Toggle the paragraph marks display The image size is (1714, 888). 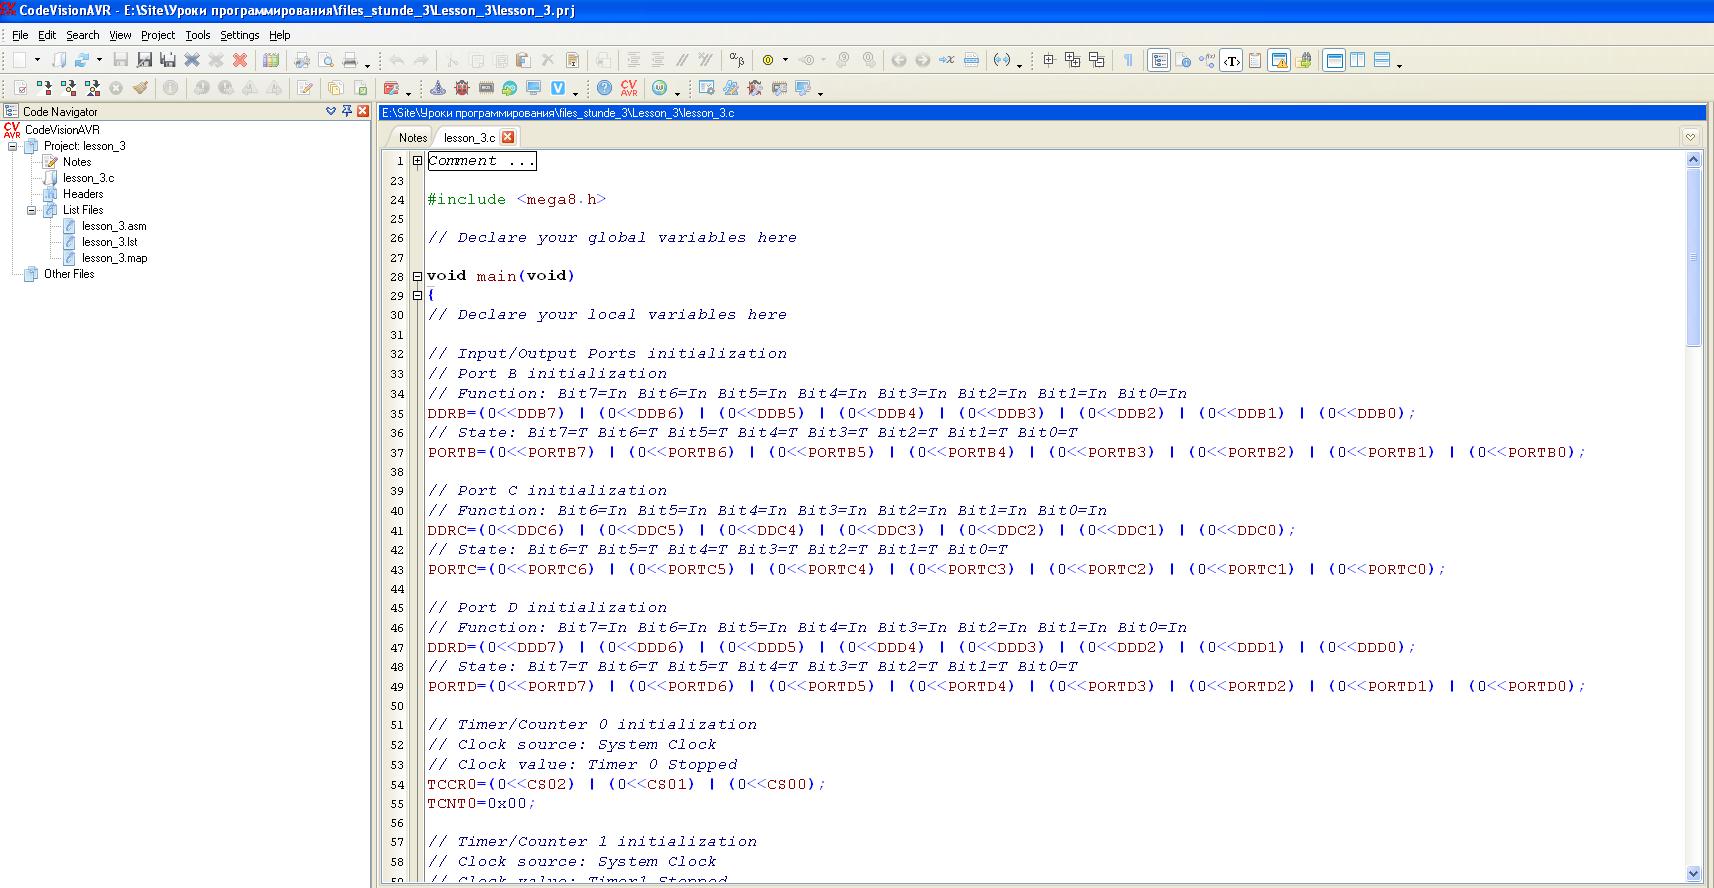coord(1128,60)
